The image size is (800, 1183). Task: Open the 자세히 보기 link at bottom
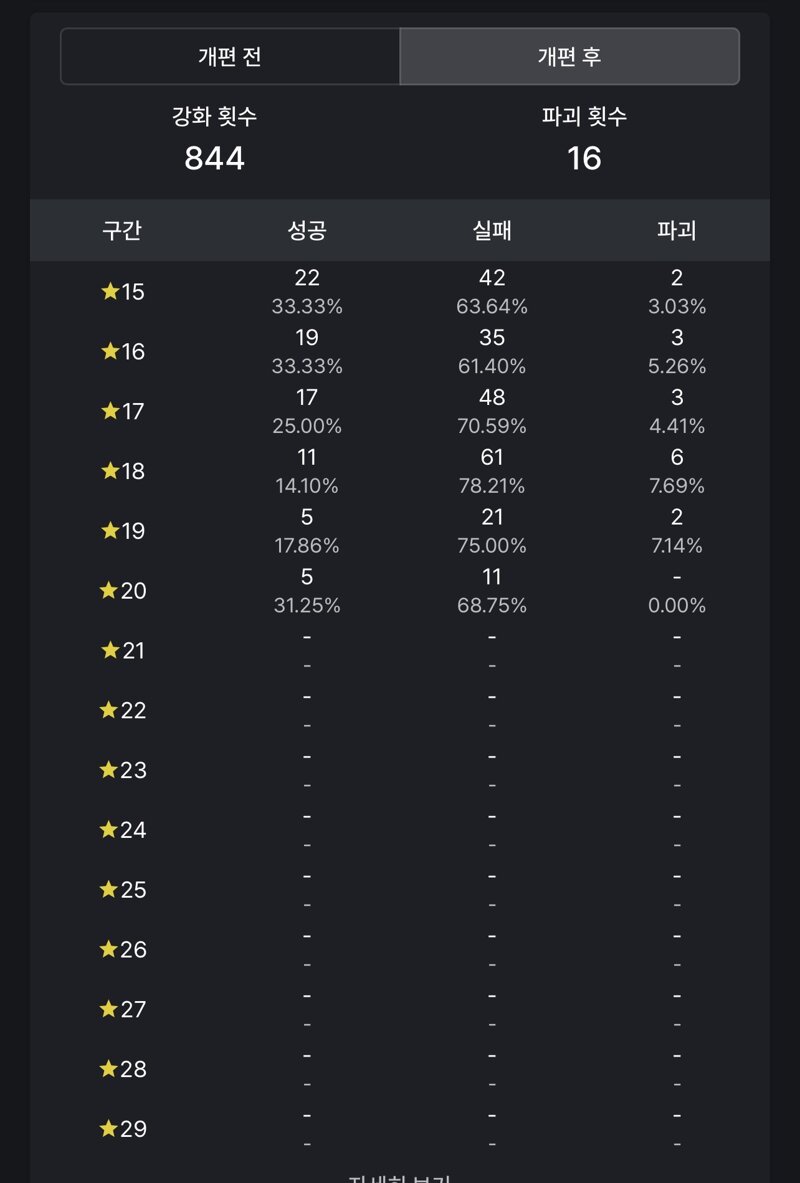[x=399, y=1178]
